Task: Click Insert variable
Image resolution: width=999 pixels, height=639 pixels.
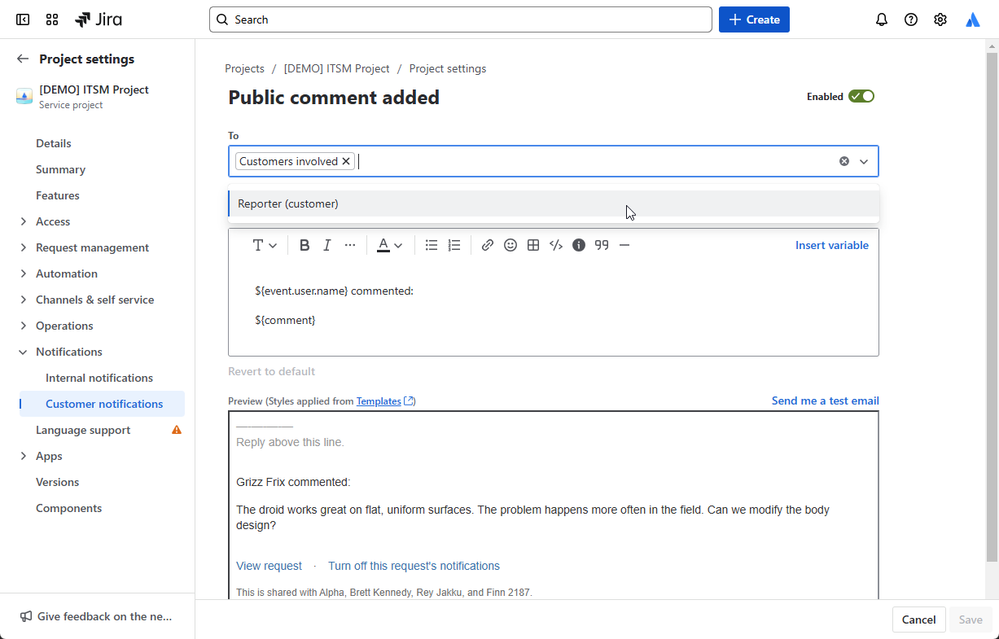Action: tap(831, 245)
